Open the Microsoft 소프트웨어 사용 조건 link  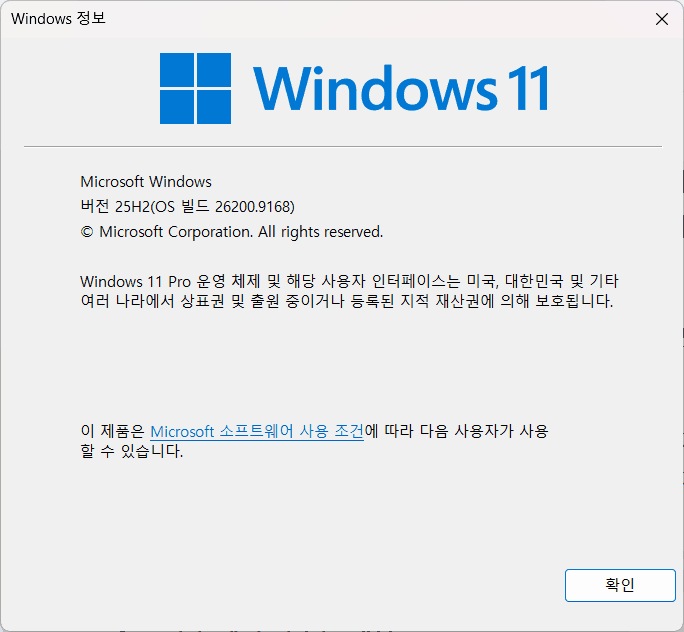coord(257,431)
